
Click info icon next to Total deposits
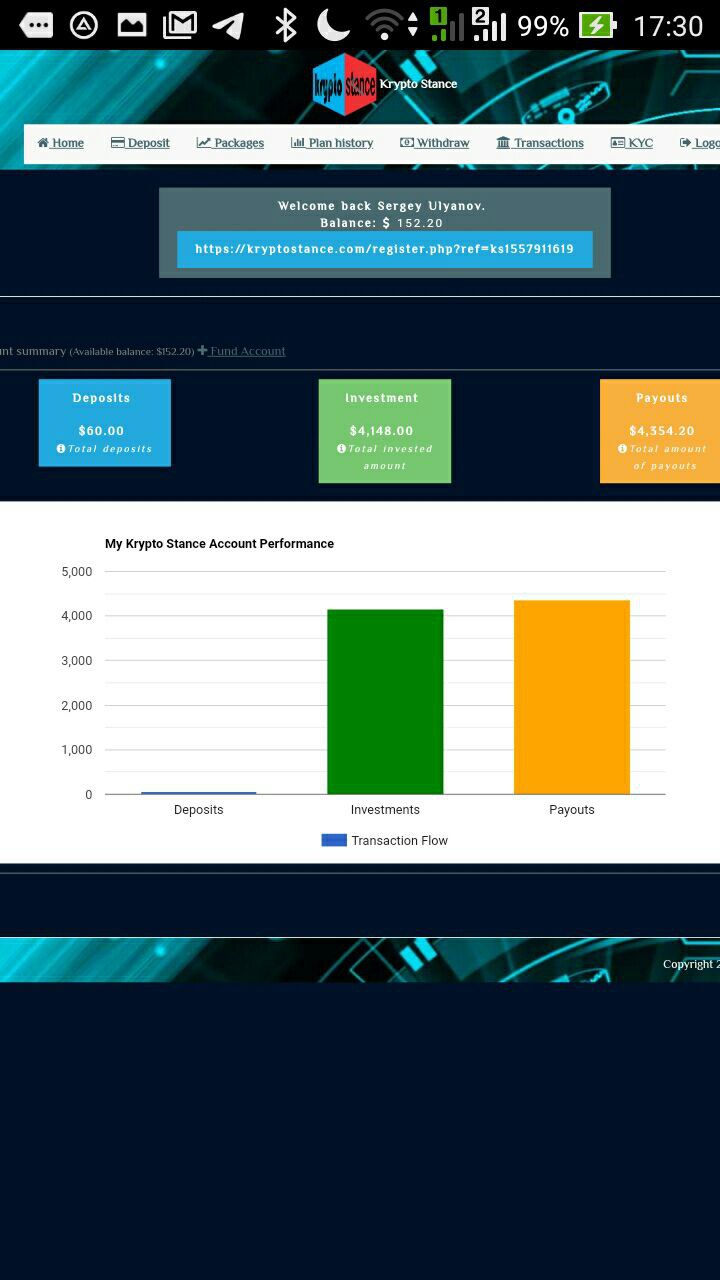click(61, 449)
